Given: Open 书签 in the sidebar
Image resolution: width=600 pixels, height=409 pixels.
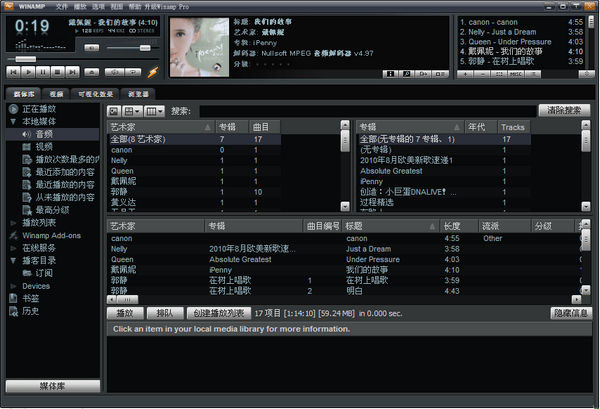Looking at the screenshot, I should [x=31, y=298].
